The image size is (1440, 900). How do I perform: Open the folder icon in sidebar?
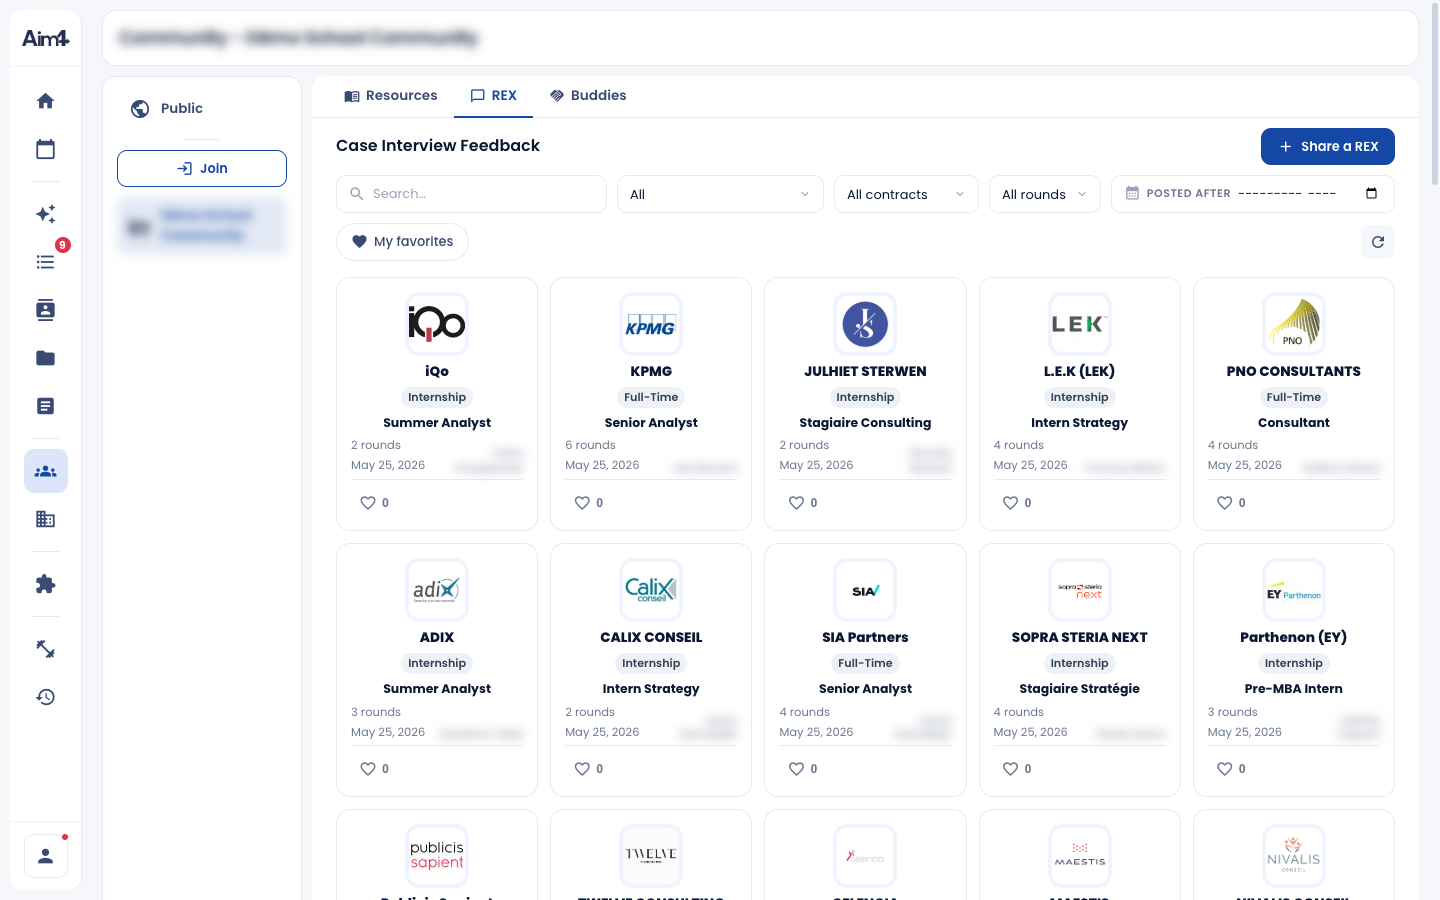point(45,358)
